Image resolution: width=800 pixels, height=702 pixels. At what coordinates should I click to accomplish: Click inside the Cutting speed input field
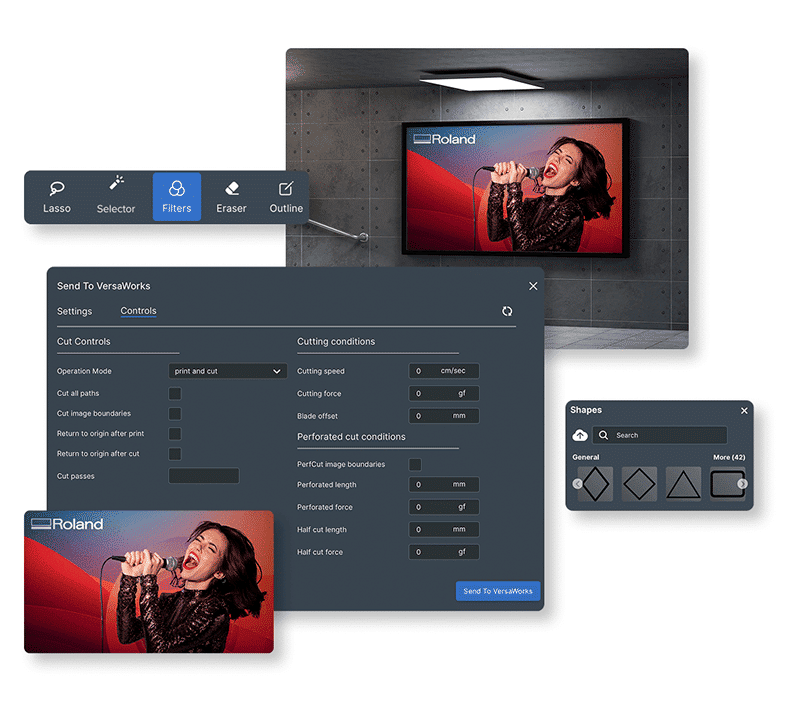pyautogui.click(x=443, y=370)
